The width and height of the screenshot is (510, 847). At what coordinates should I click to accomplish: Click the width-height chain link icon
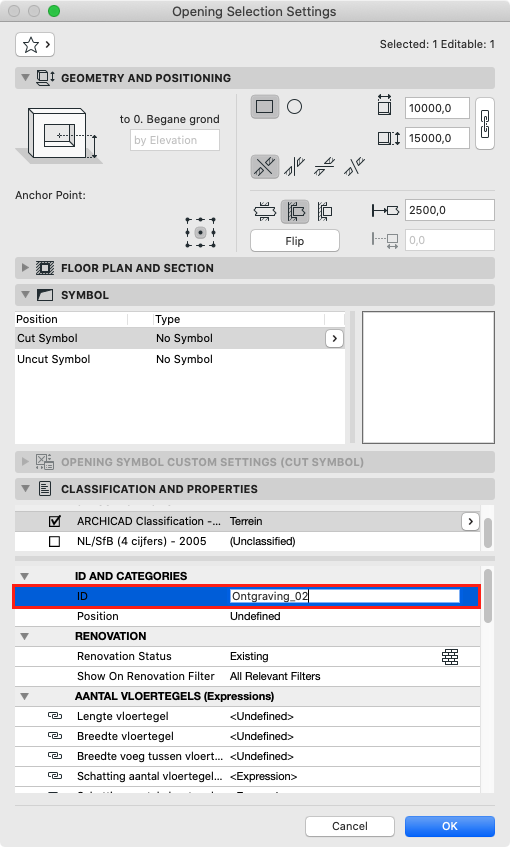[485, 124]
